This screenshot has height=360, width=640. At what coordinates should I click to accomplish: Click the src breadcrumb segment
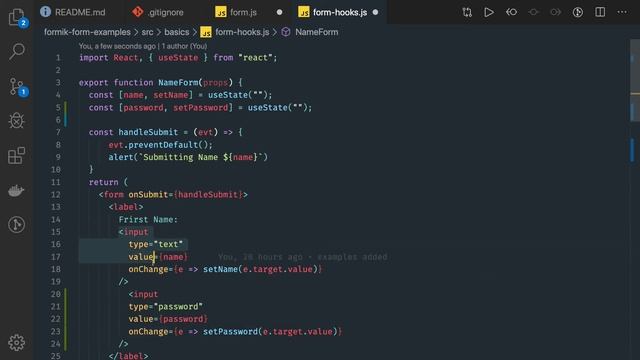(147, 32)
